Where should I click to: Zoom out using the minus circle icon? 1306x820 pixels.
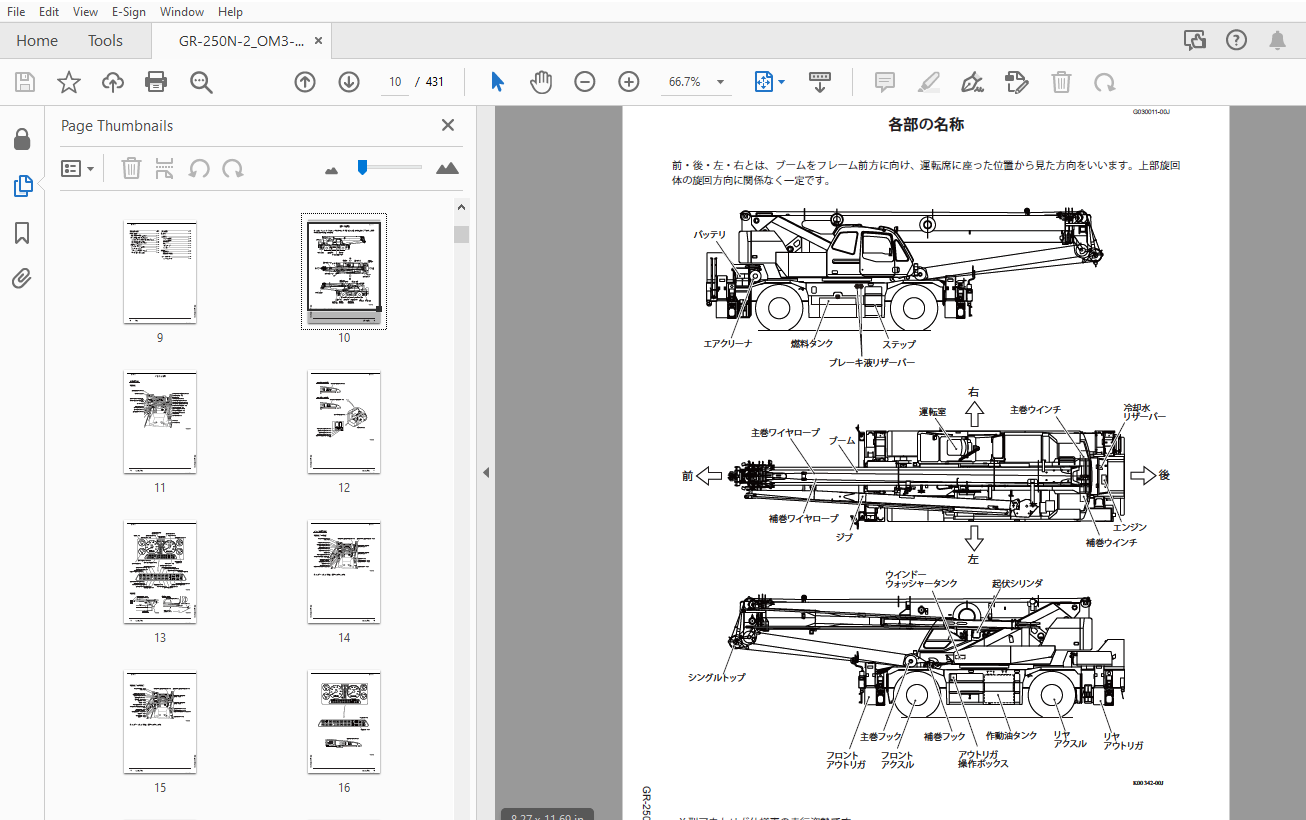[585, 82]
